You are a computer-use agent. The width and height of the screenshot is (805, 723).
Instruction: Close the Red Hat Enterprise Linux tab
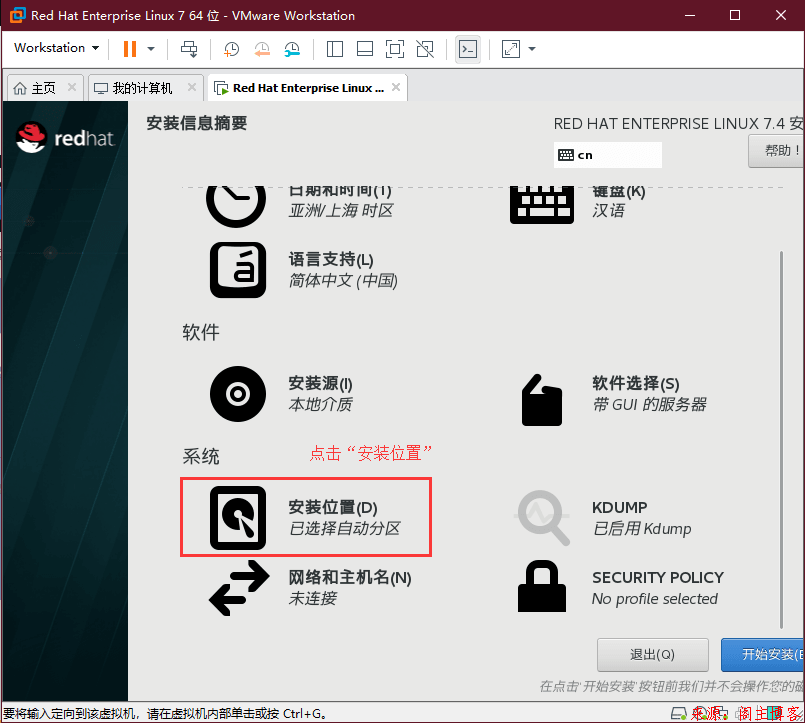pos(396,87)
